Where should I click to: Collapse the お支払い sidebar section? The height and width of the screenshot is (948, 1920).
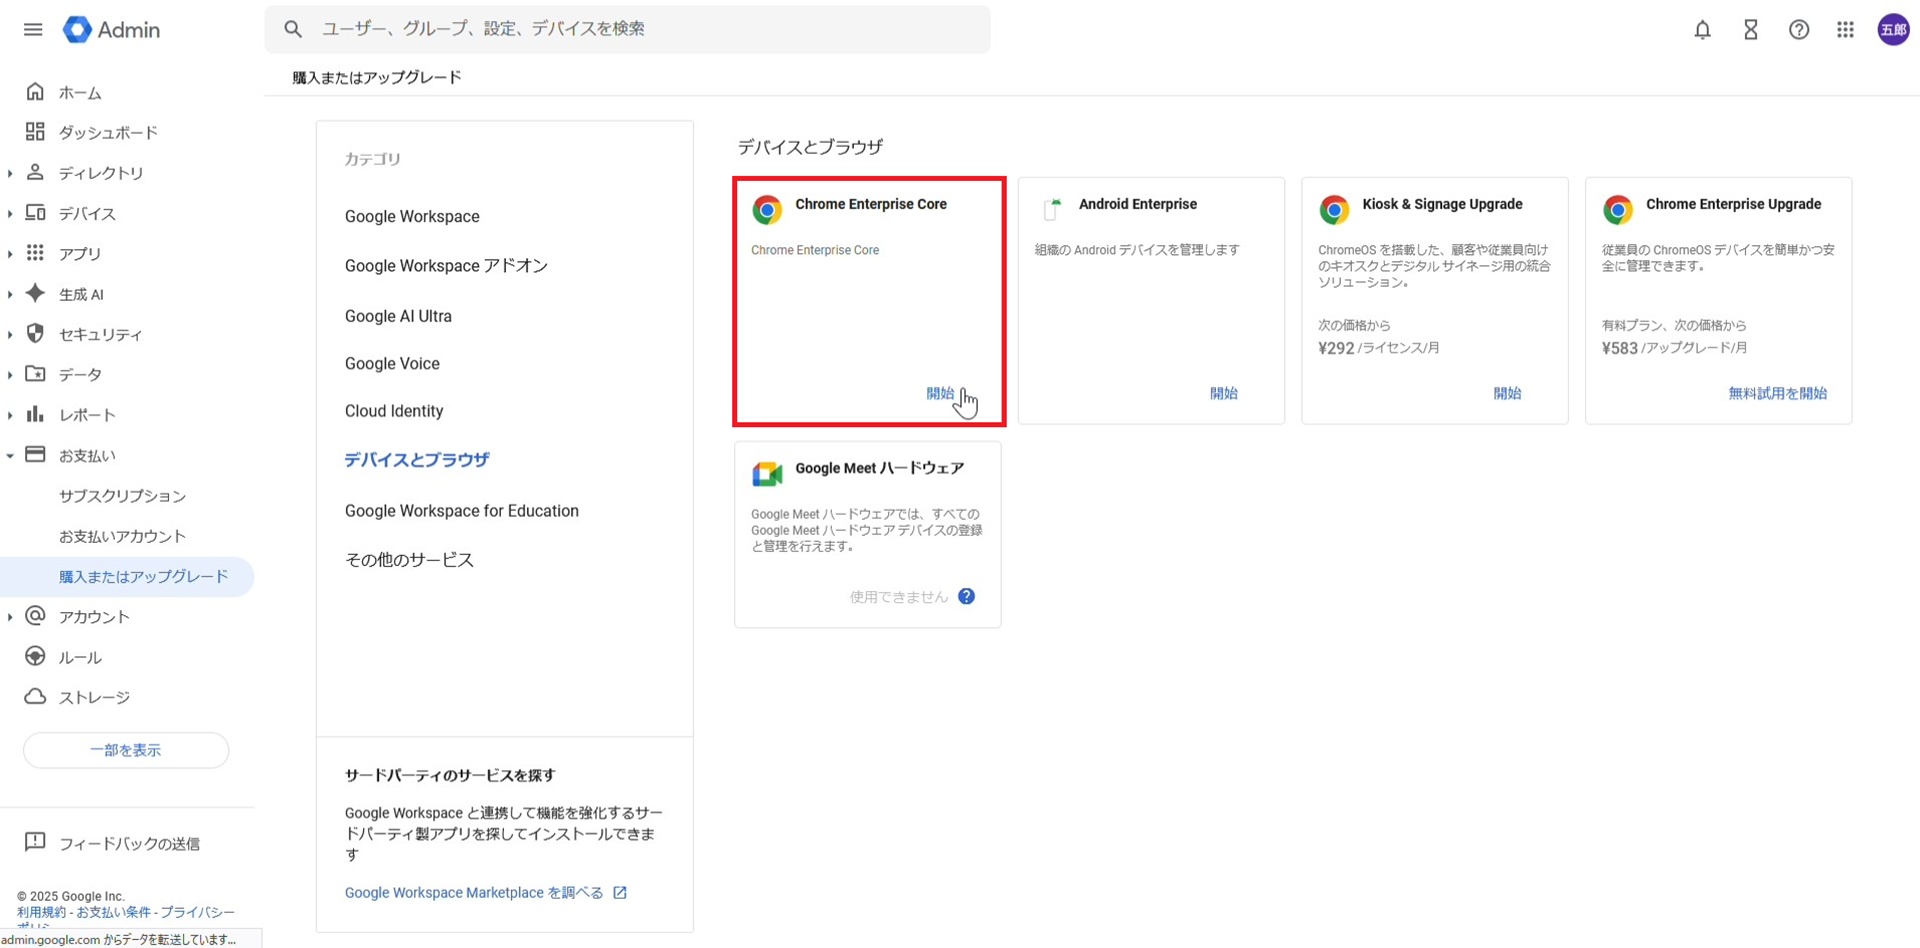click(10, 456)
